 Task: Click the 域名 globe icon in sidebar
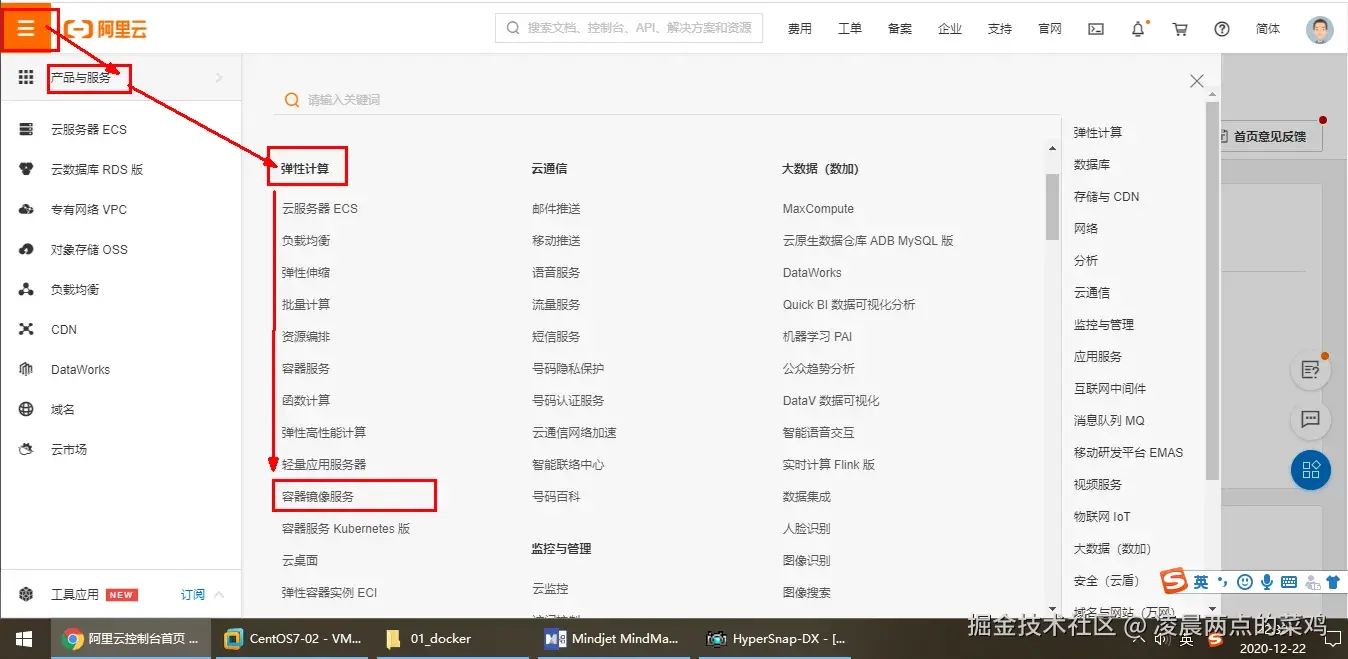tap(27, 409)
